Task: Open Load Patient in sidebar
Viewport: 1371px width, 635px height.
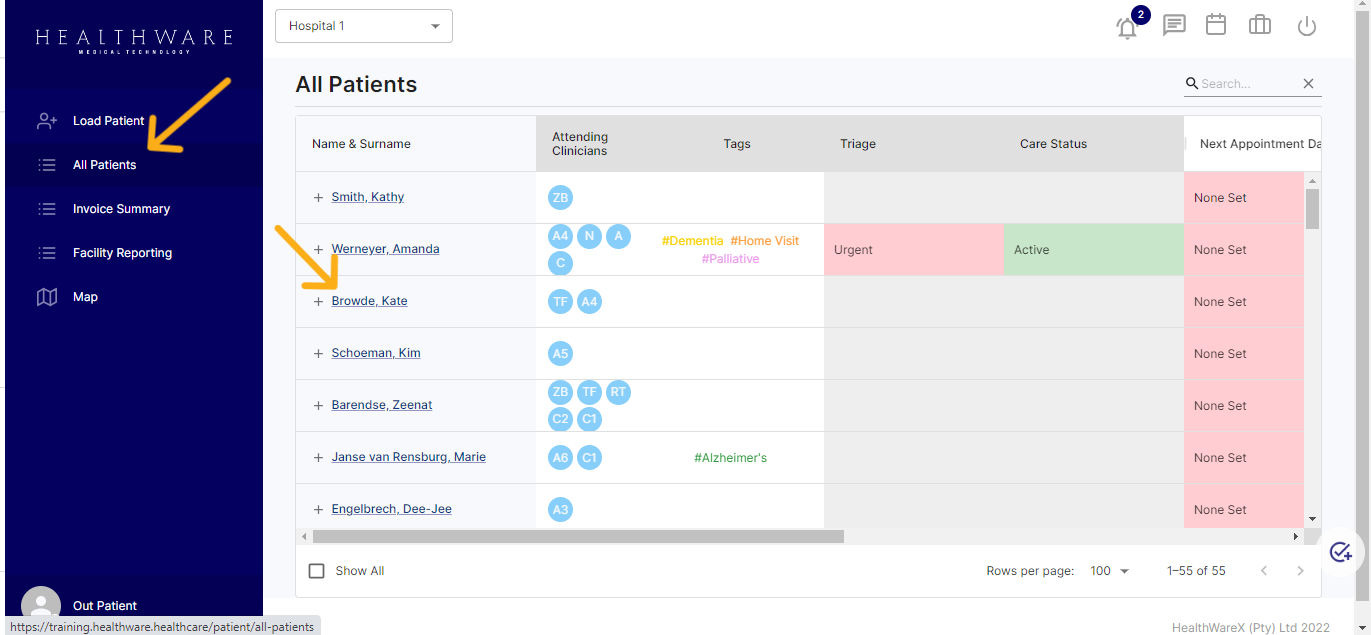Action: pyautogui.click(x=108, y=121)
